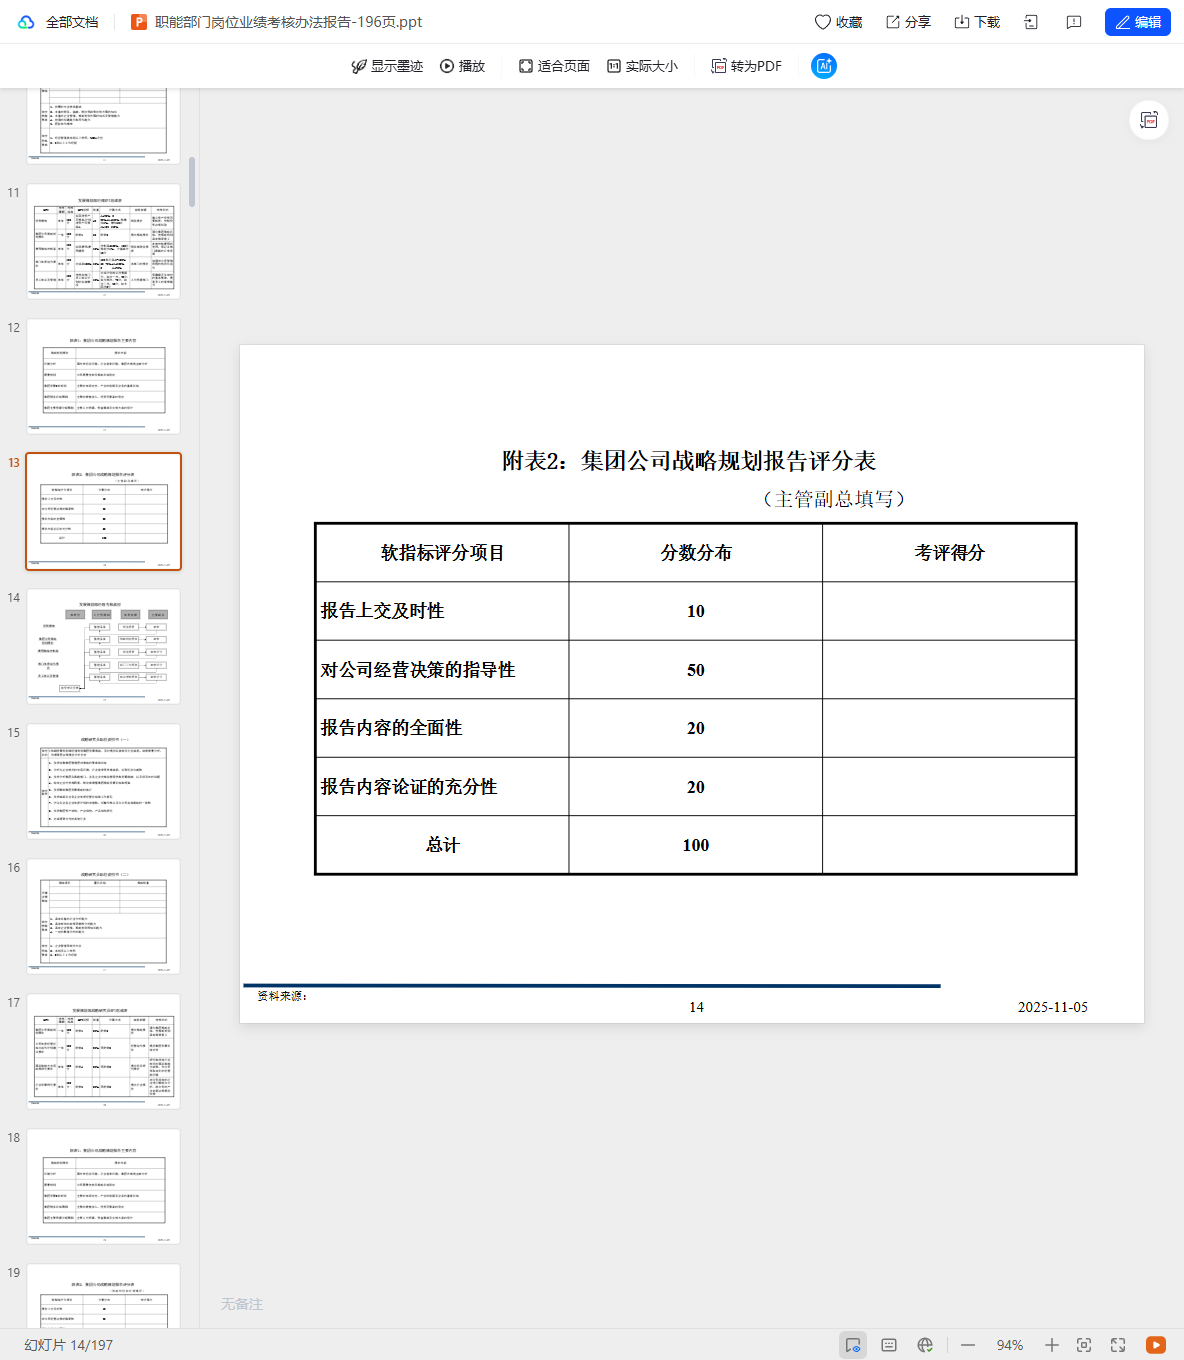Select 播放 to start the slideshow
This screenshot has height=1360, width=1184.
pyautogui.click(x=463, y=66)
